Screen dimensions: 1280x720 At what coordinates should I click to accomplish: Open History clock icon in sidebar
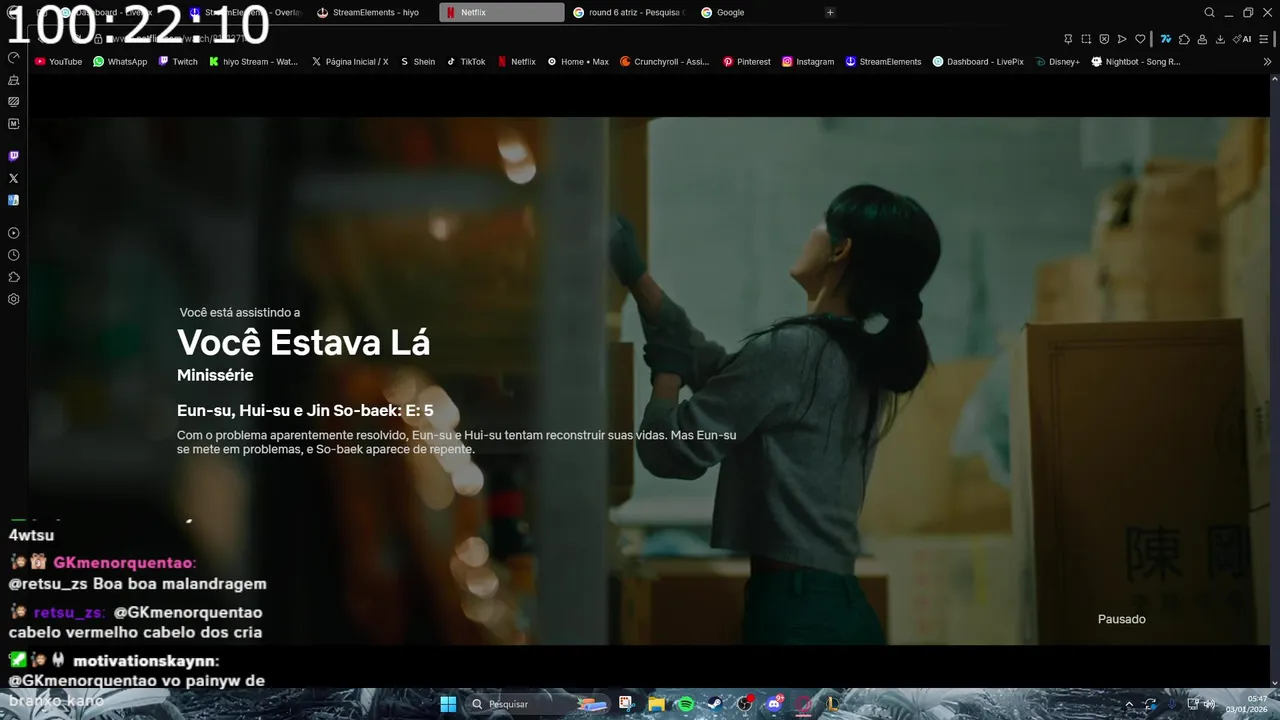[14, 255]
